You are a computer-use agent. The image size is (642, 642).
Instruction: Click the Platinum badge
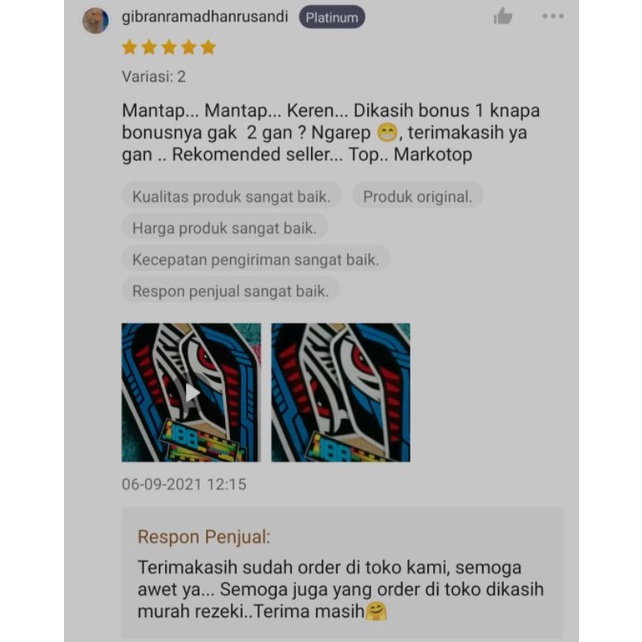coord(332,17)
